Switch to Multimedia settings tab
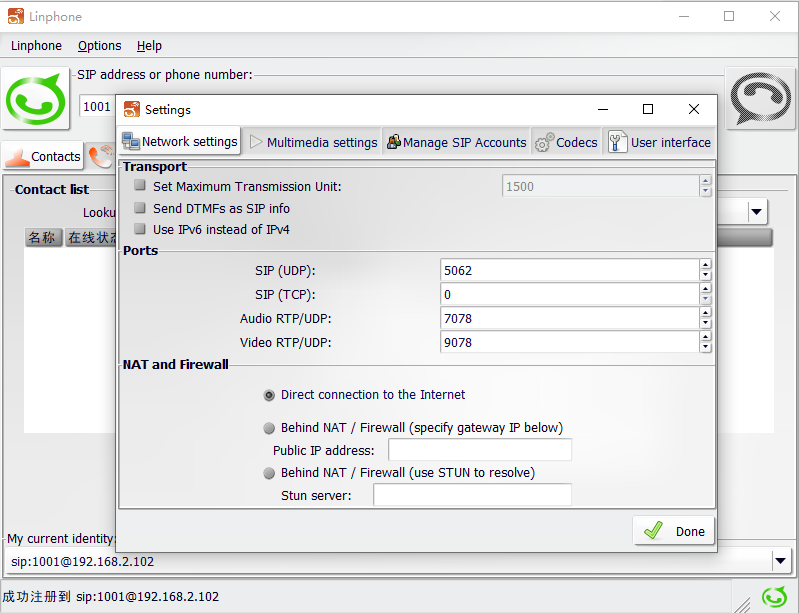 tap(313, 142)
